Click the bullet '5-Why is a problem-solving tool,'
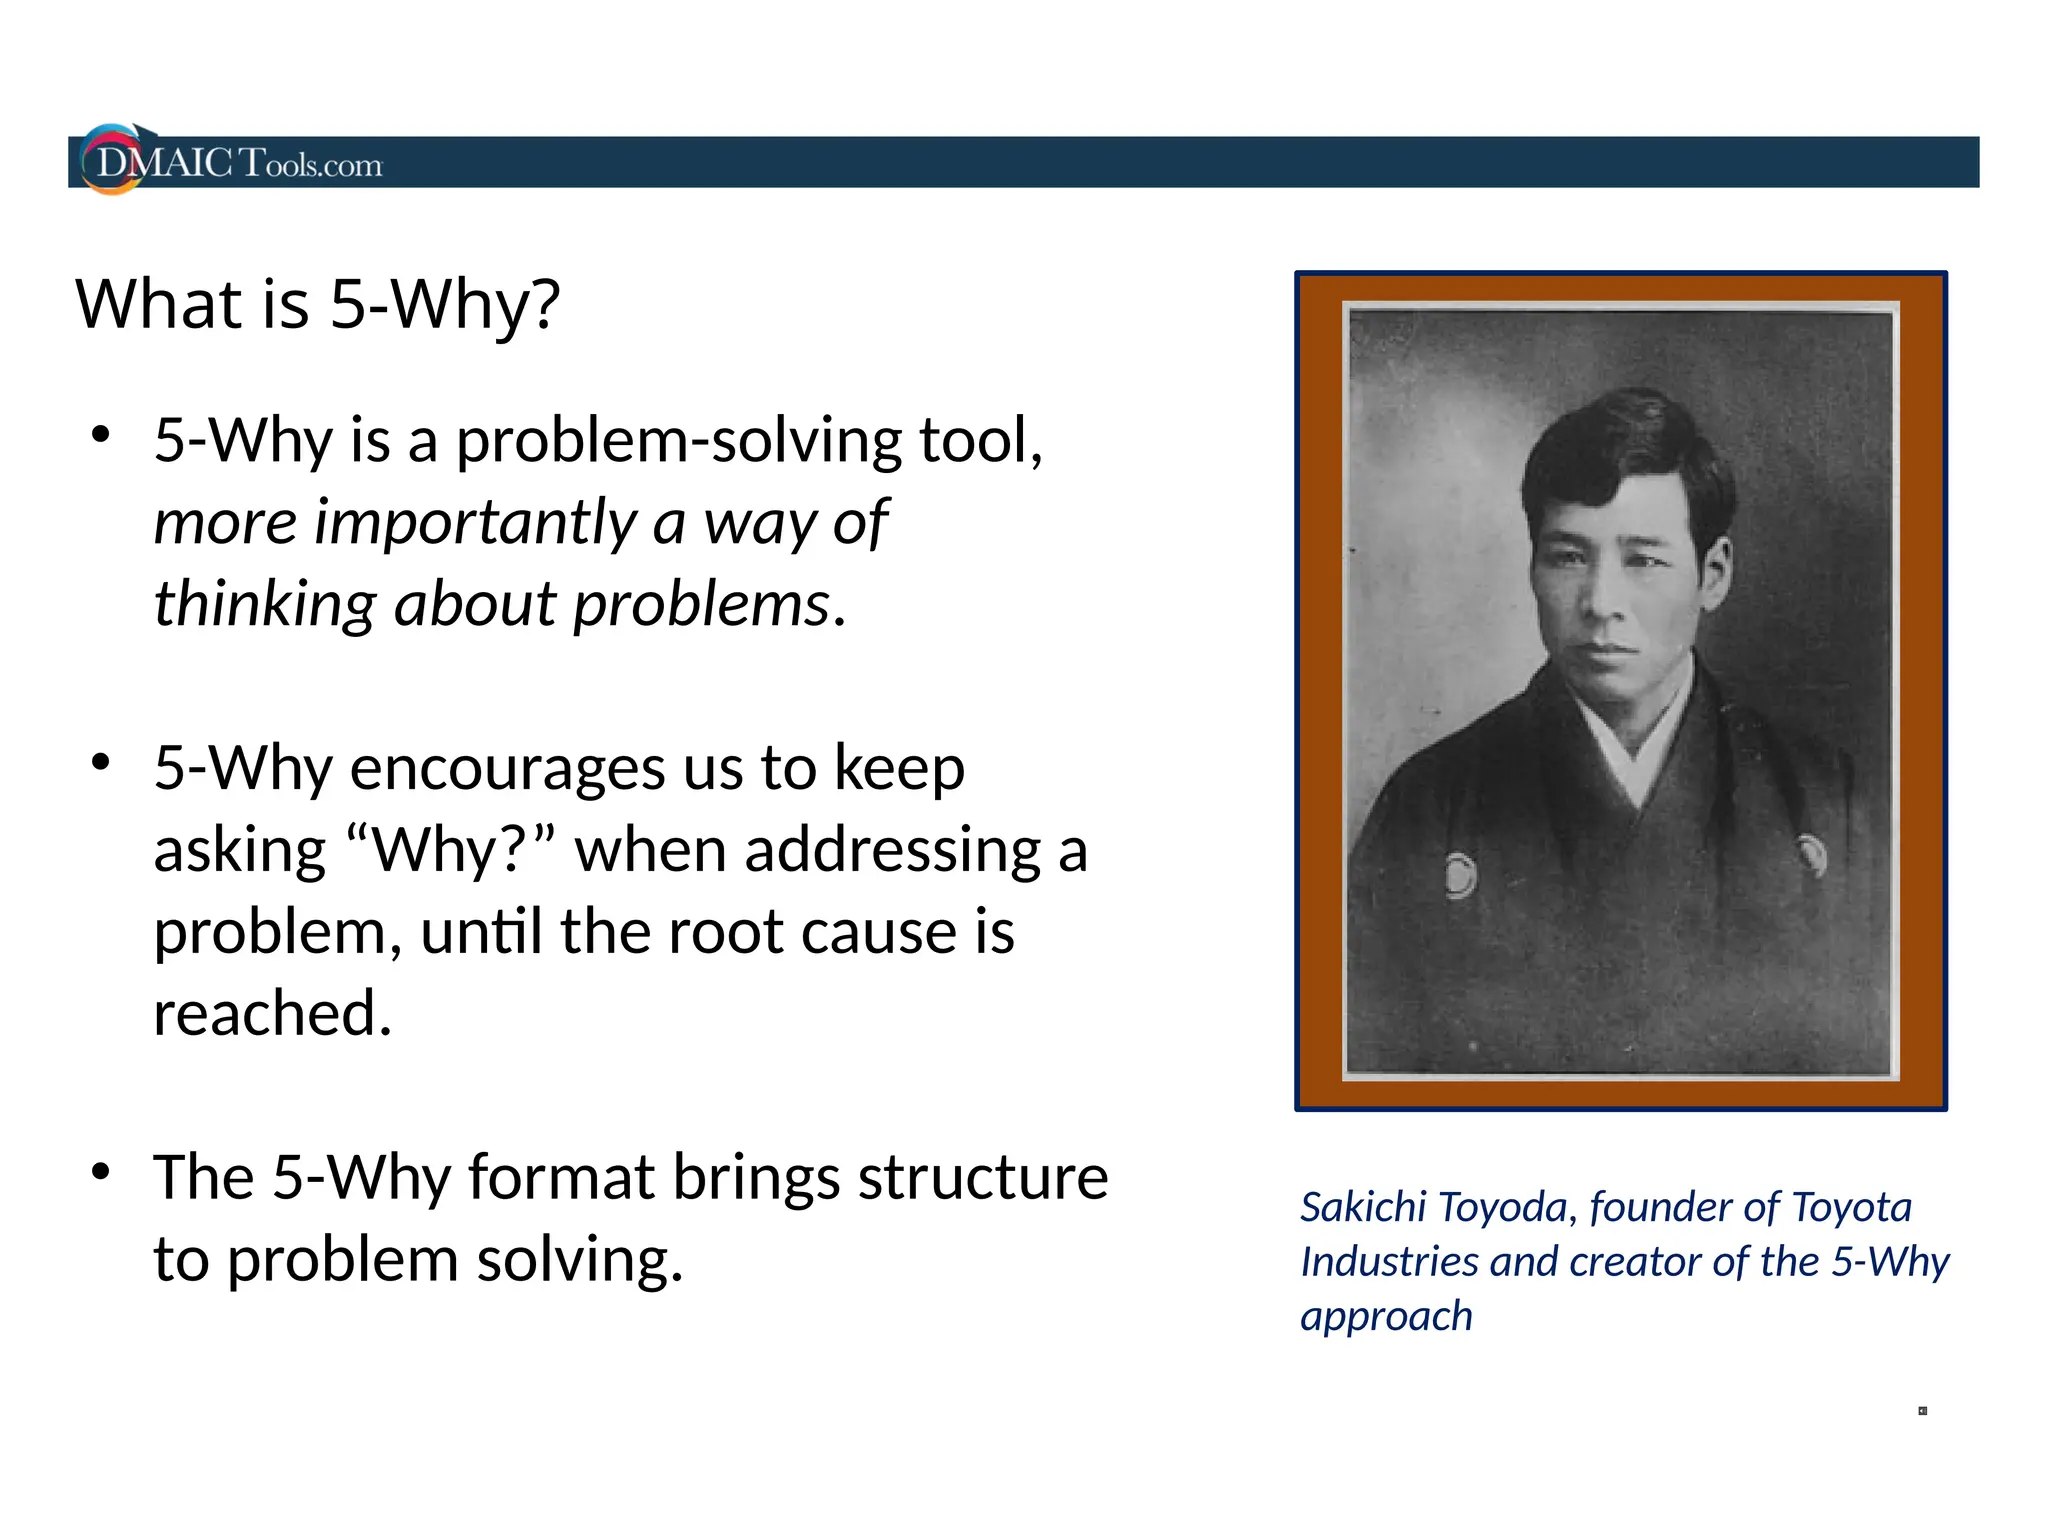This screenshot has height=1536, width=2048. (598, 440)
